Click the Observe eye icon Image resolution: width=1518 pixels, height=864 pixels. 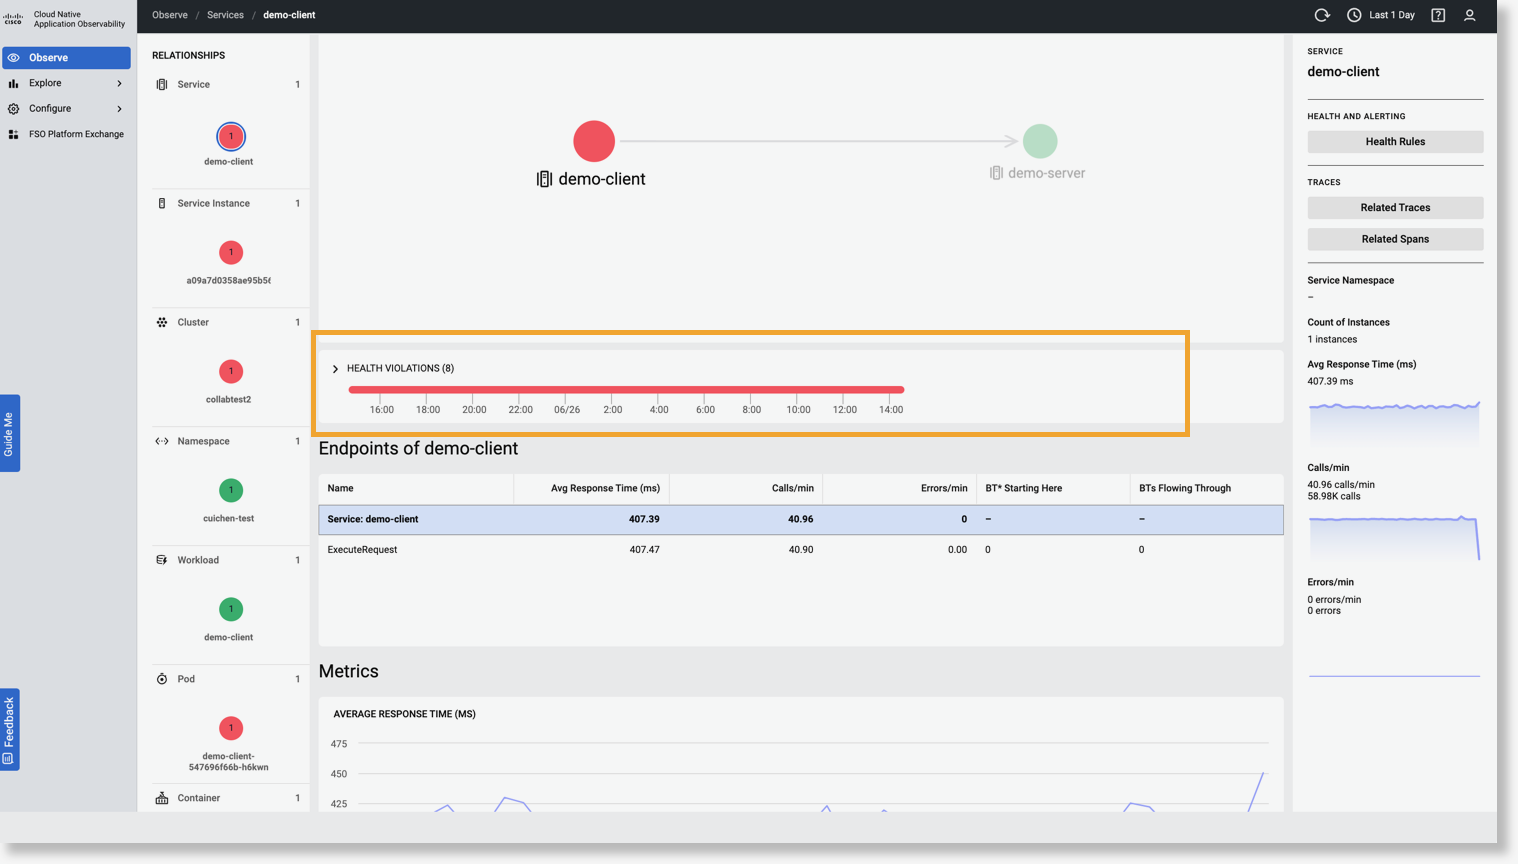click(14, 58)
